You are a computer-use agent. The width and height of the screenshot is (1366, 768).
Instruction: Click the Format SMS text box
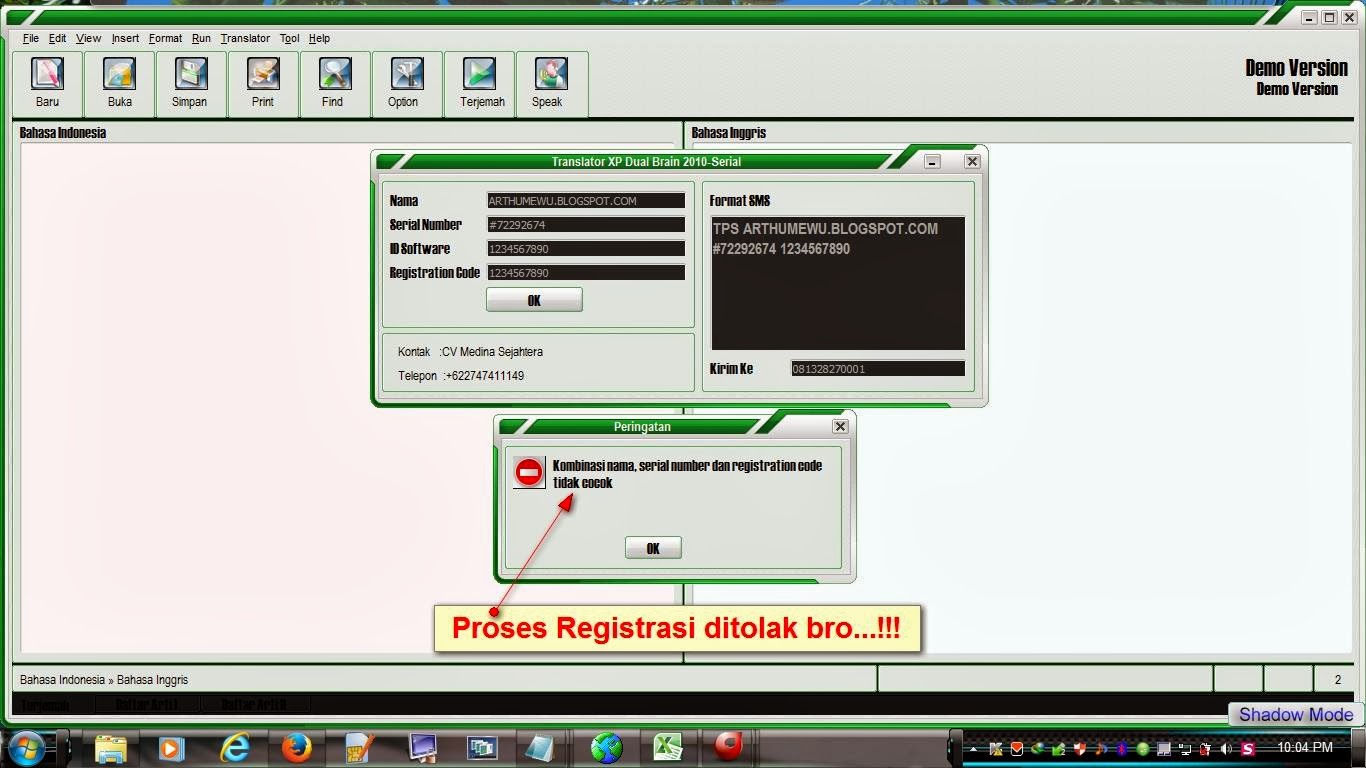coord(838,283)
